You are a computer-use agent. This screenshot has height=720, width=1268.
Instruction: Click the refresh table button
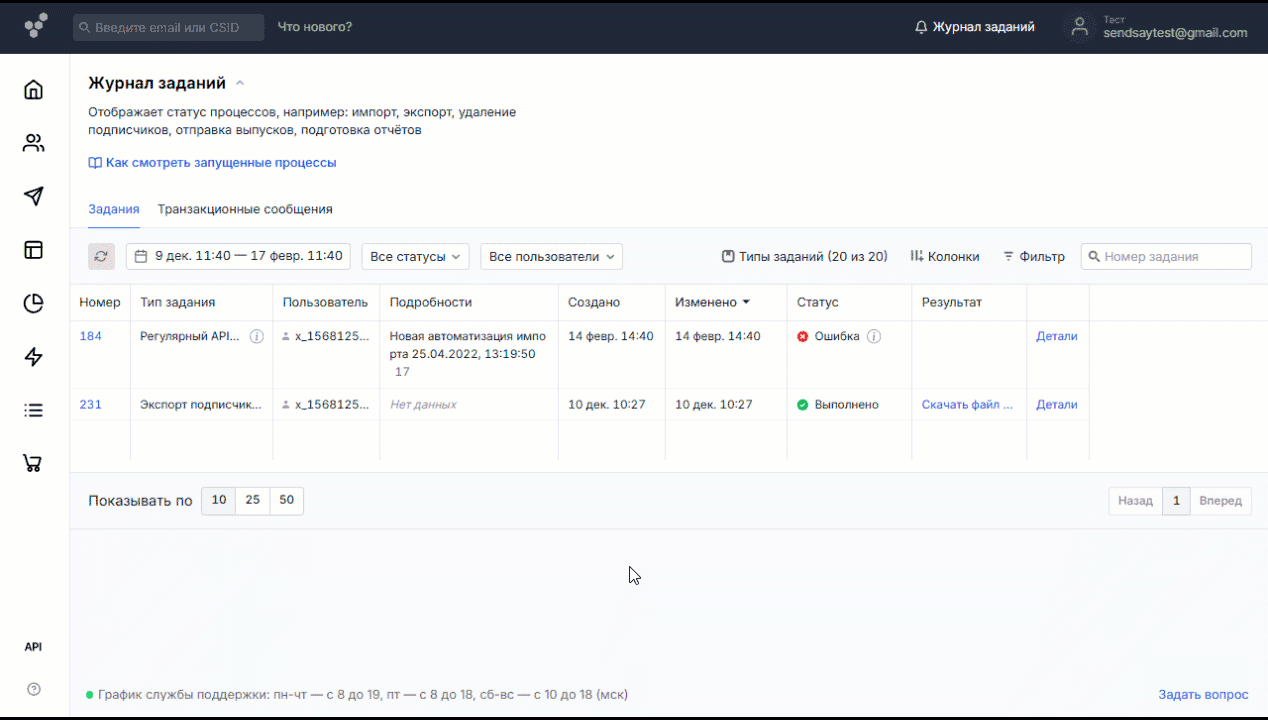[x=101, y=257]
